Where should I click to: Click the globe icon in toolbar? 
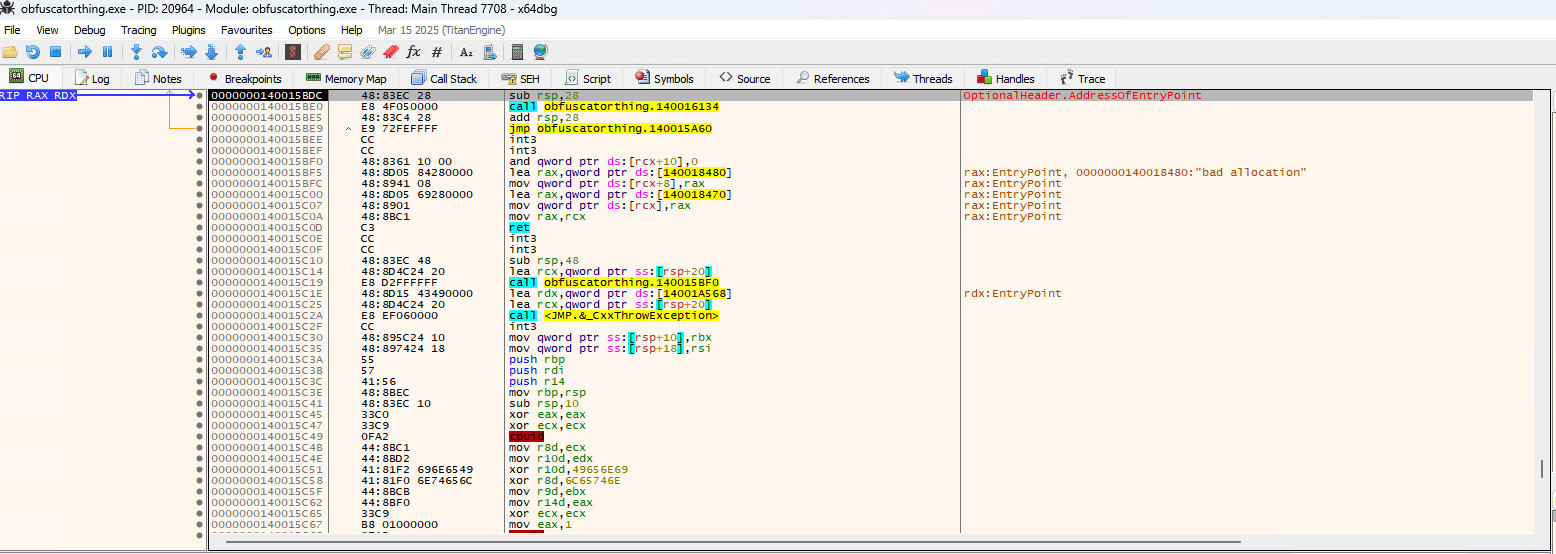click(x=541, y=51)
